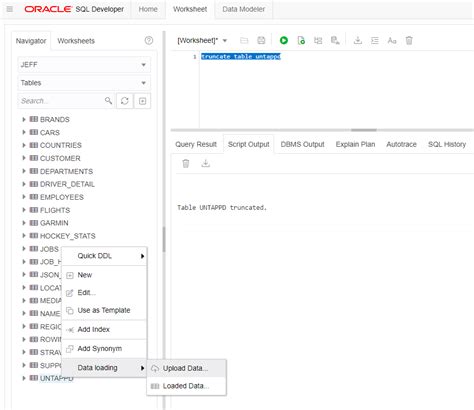Screen dimensions: 474x410
Task: Click the Edit pencil icon in menu
Action: click(70, 293)
